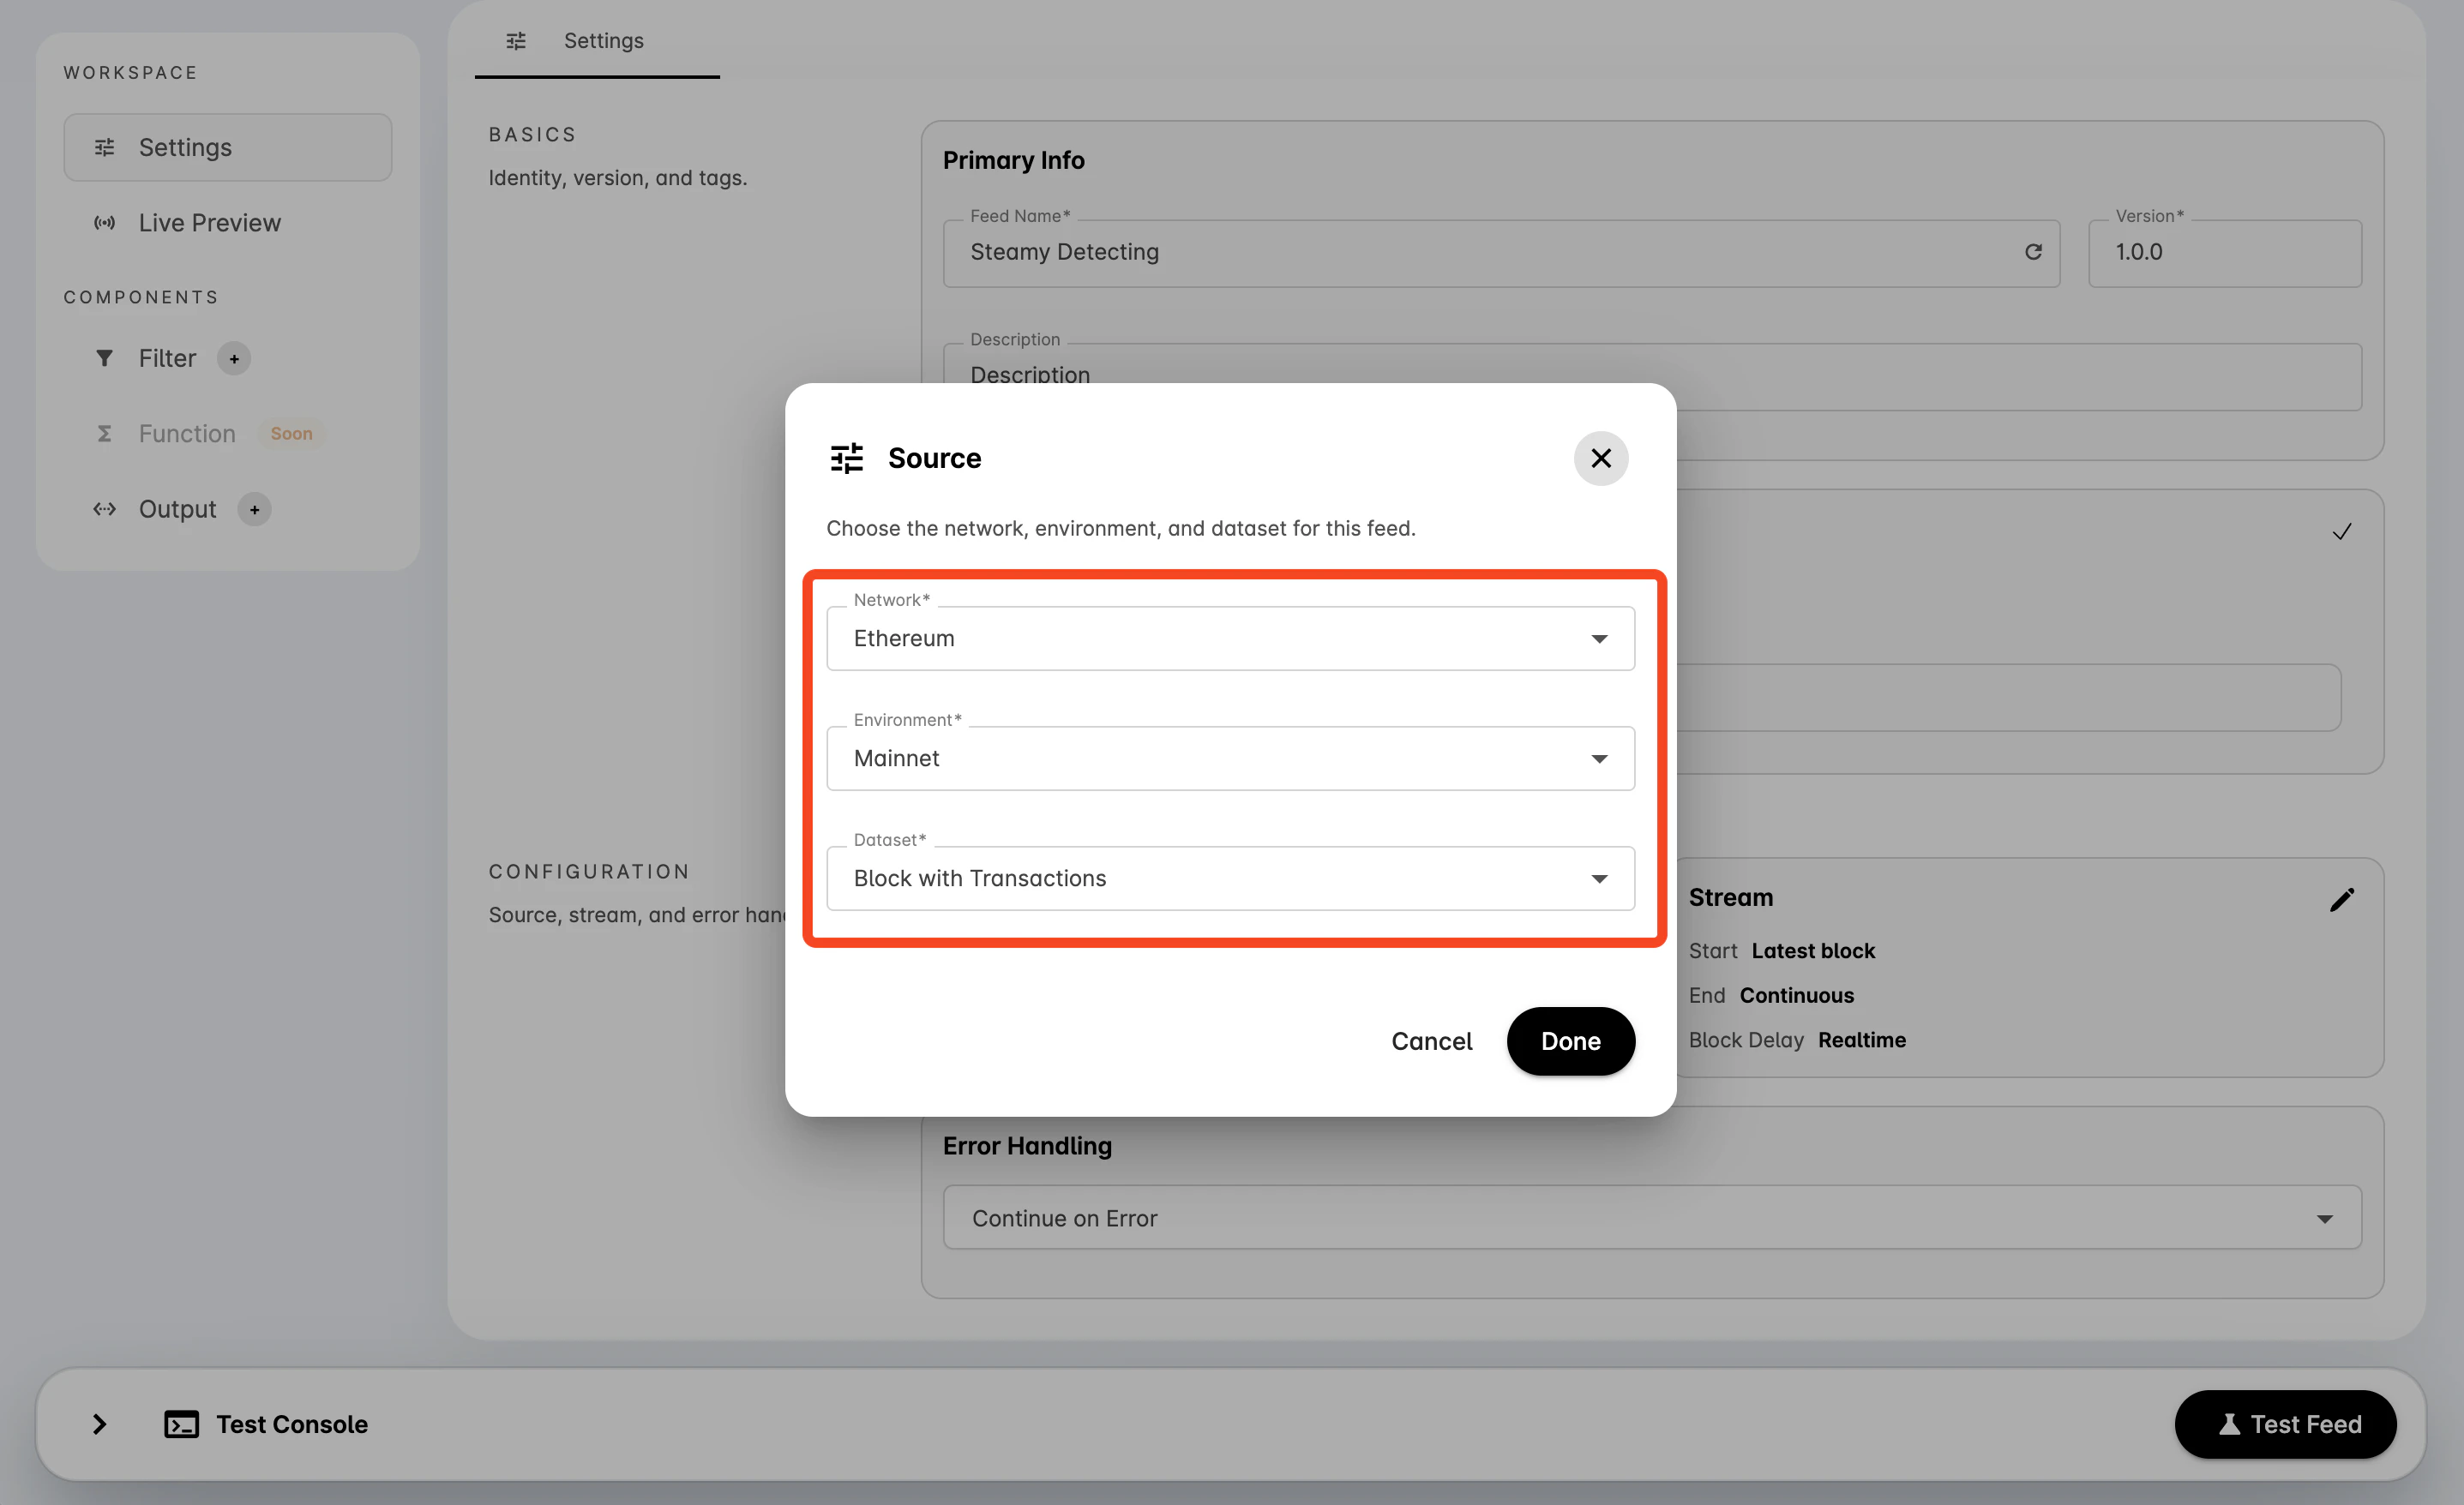Click the flask icon on Test Feed
The width and height of the screenshot is (2464, 1505).
coord(2229,1424)
